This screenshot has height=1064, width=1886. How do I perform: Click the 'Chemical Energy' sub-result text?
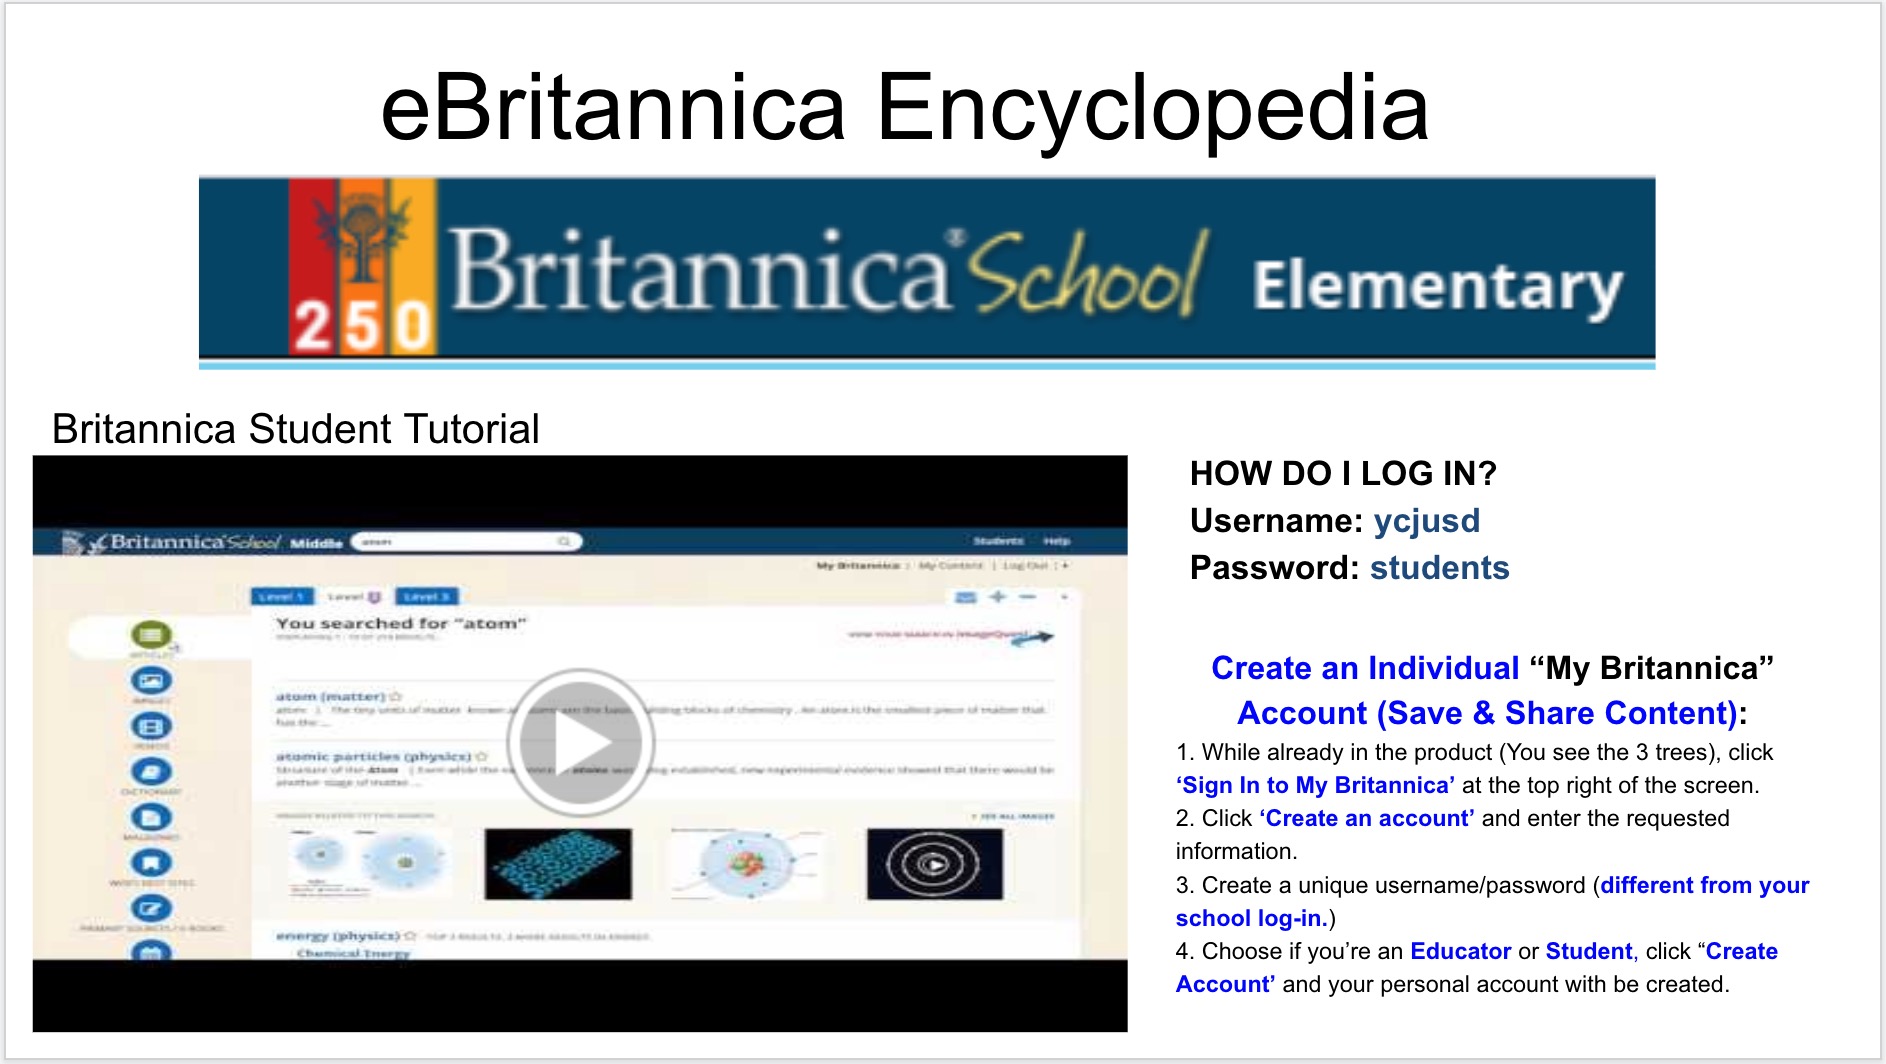[354, 953]
